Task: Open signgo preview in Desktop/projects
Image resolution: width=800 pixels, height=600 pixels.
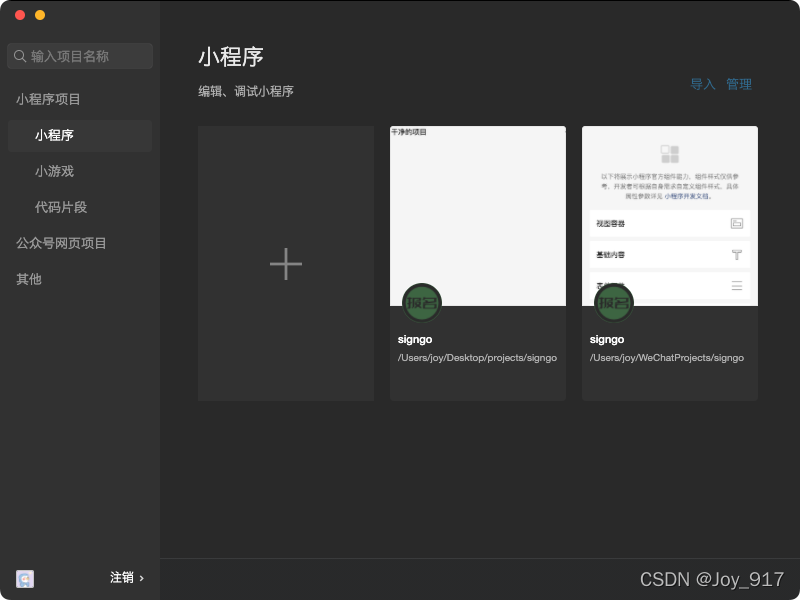Action: (478, 216)
